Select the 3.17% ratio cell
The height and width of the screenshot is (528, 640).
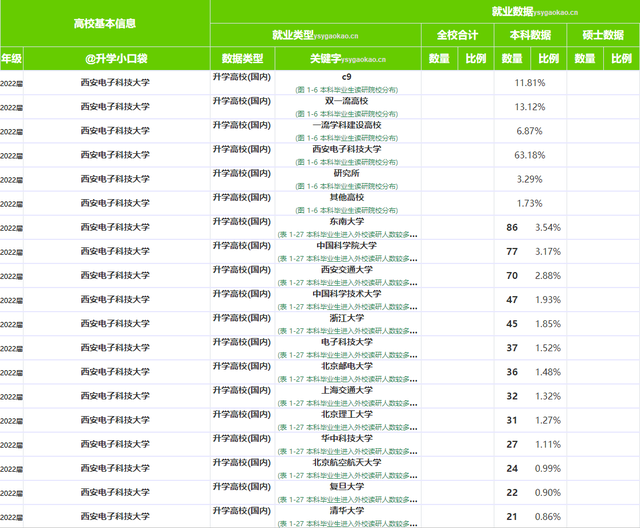click(547, 252)
